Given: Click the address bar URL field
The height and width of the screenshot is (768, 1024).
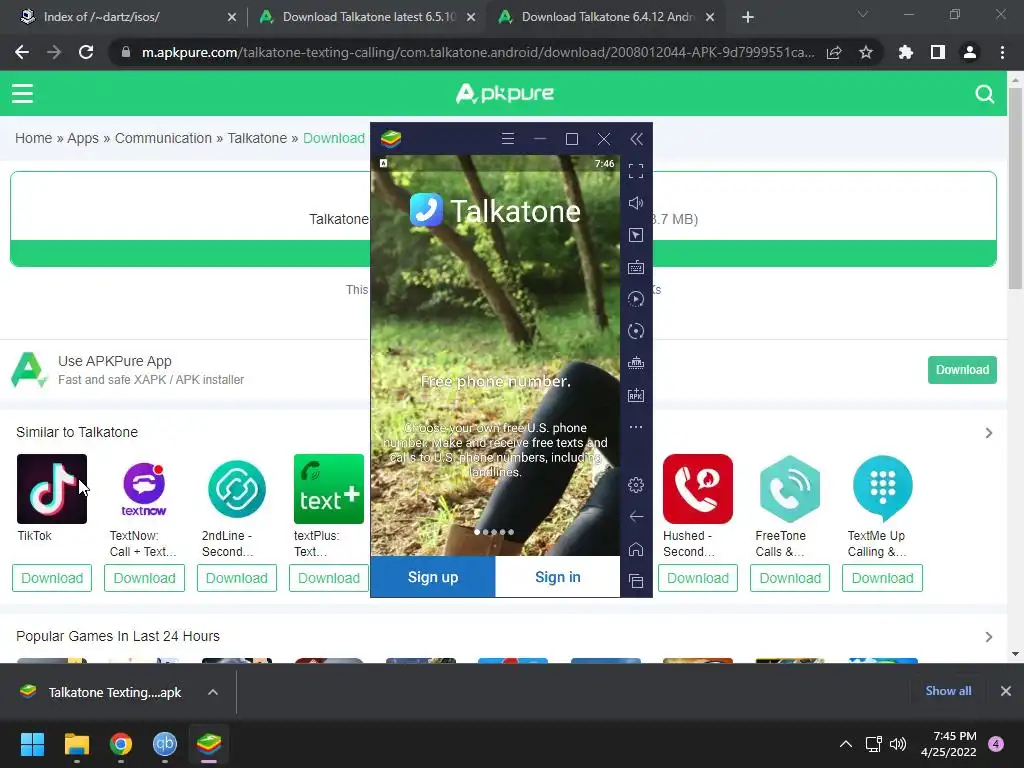Looking at the screenshot, I should pos(477,52).
